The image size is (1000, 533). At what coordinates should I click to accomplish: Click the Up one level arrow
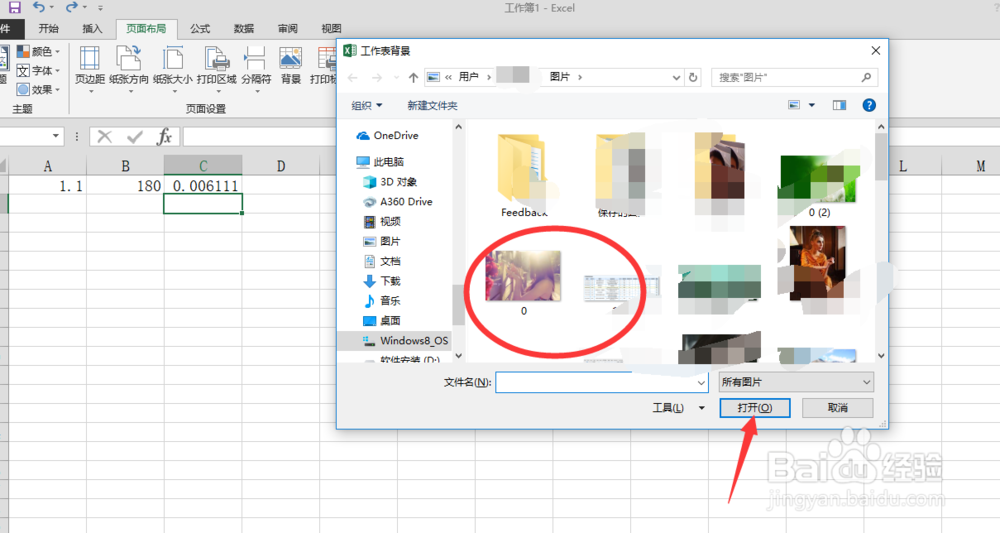[413, 77]
